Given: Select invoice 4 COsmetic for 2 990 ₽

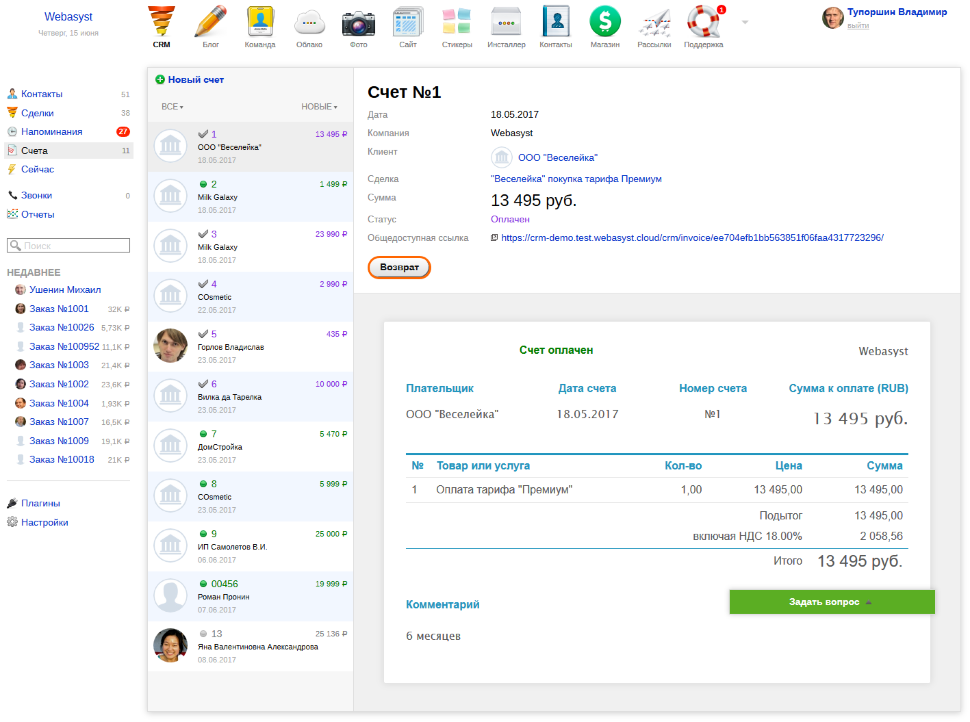Looking at the screenshot, I should 251,297.
